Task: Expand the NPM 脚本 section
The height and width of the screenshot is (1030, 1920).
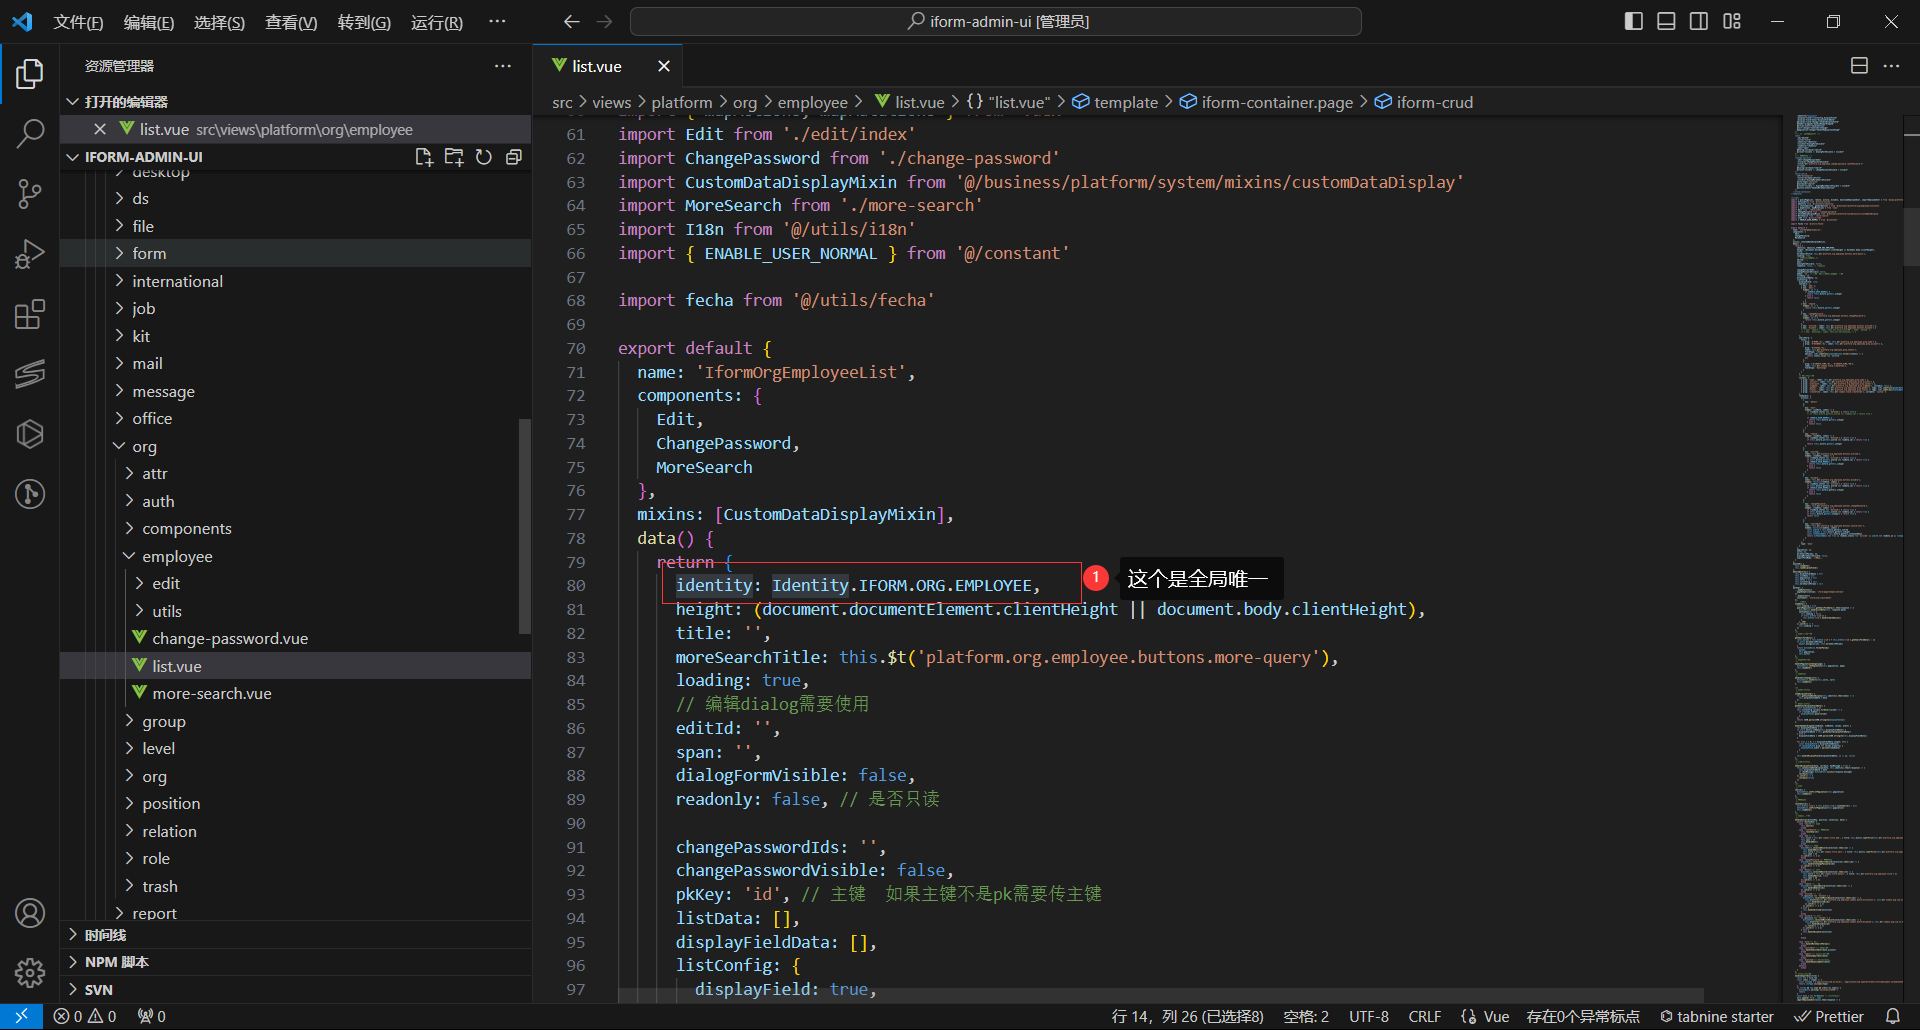Action: pos(116,962)
